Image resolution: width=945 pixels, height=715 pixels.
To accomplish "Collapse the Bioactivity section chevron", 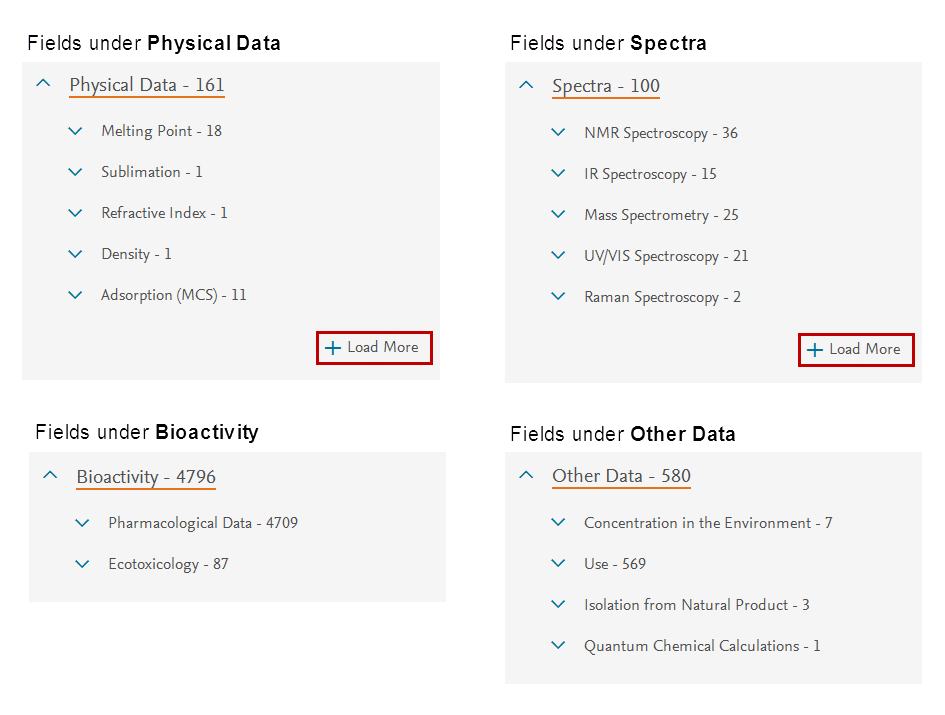I will pos(50,476).
